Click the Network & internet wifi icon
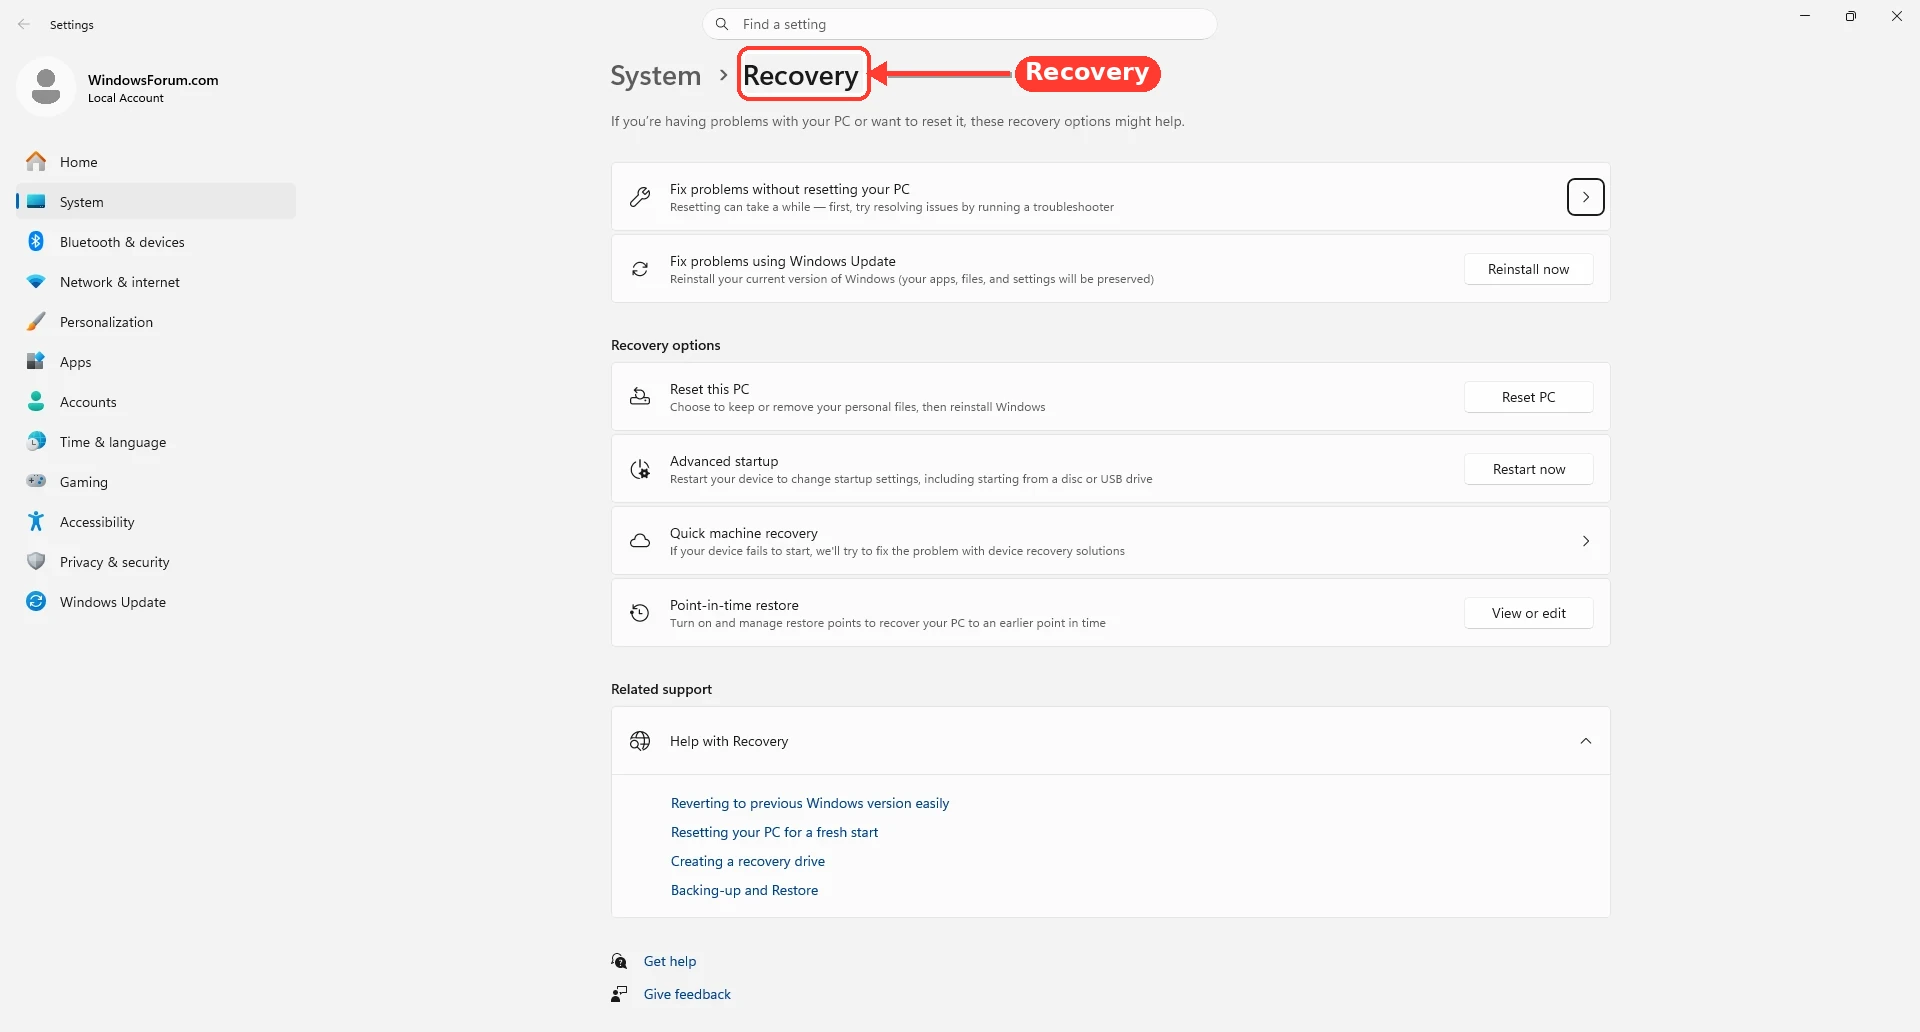The width and height of the screenshot is (1920, 1032). tap(36, 282)
